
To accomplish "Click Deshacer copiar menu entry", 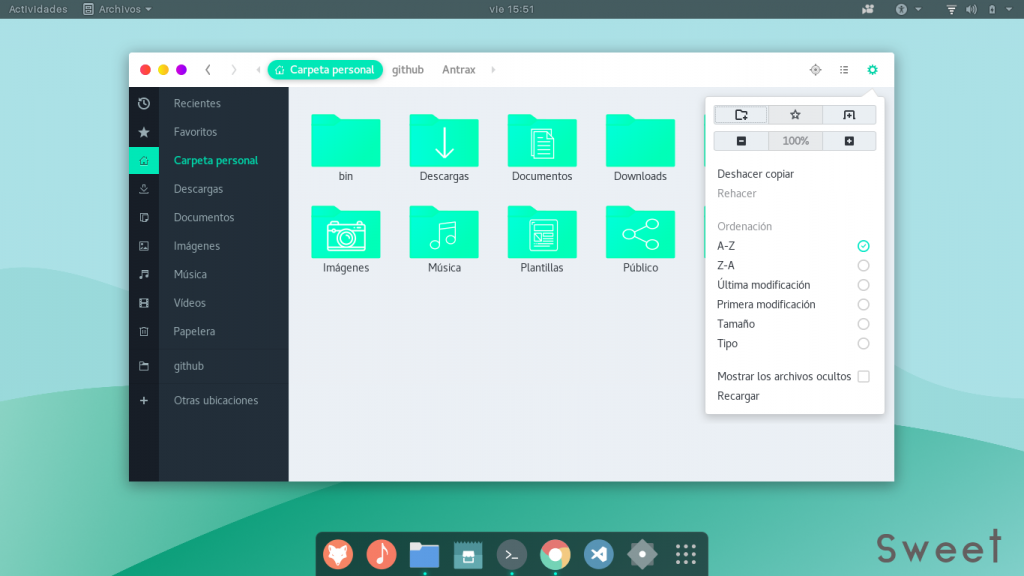I will tap(755, 174).
